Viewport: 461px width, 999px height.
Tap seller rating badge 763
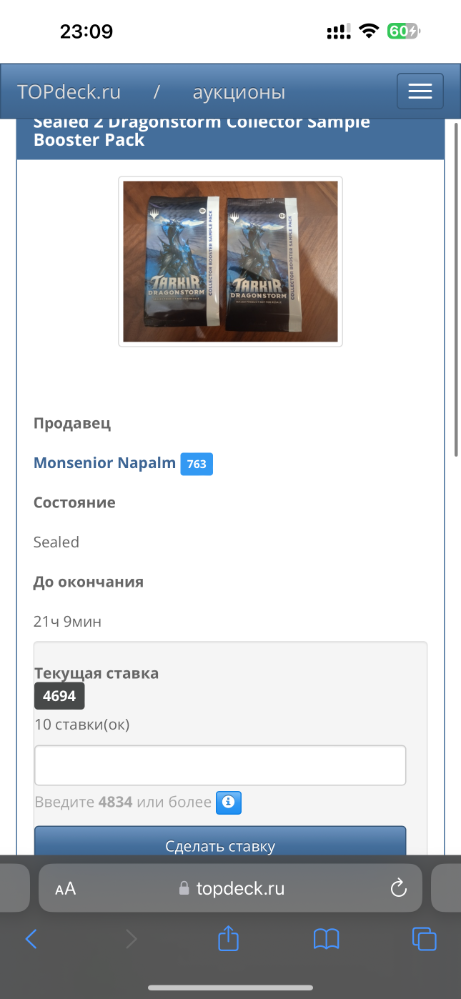tap(197, 464)
